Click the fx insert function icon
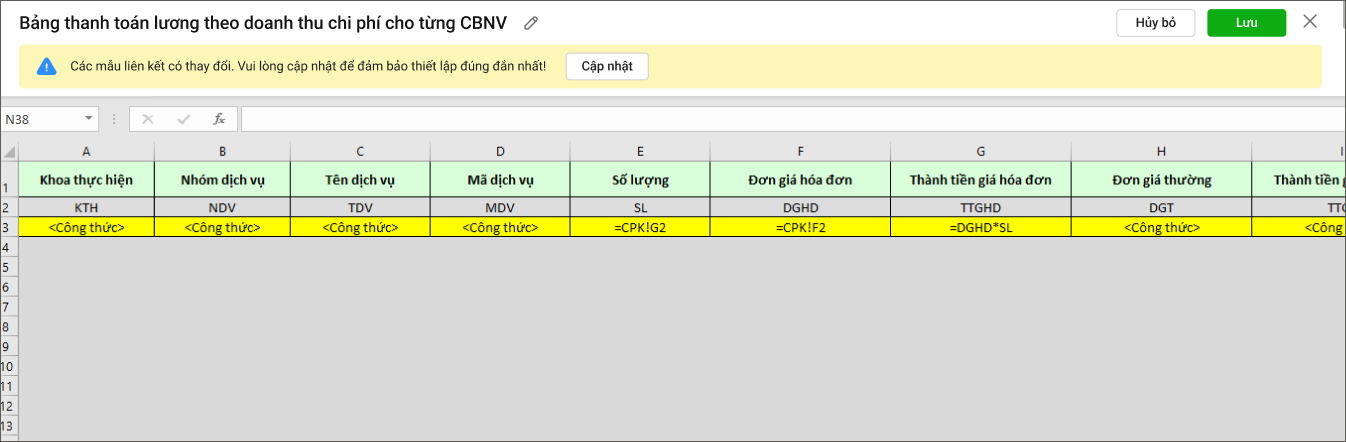Viewport: 1346px width, 442px height. pos(219,119)
